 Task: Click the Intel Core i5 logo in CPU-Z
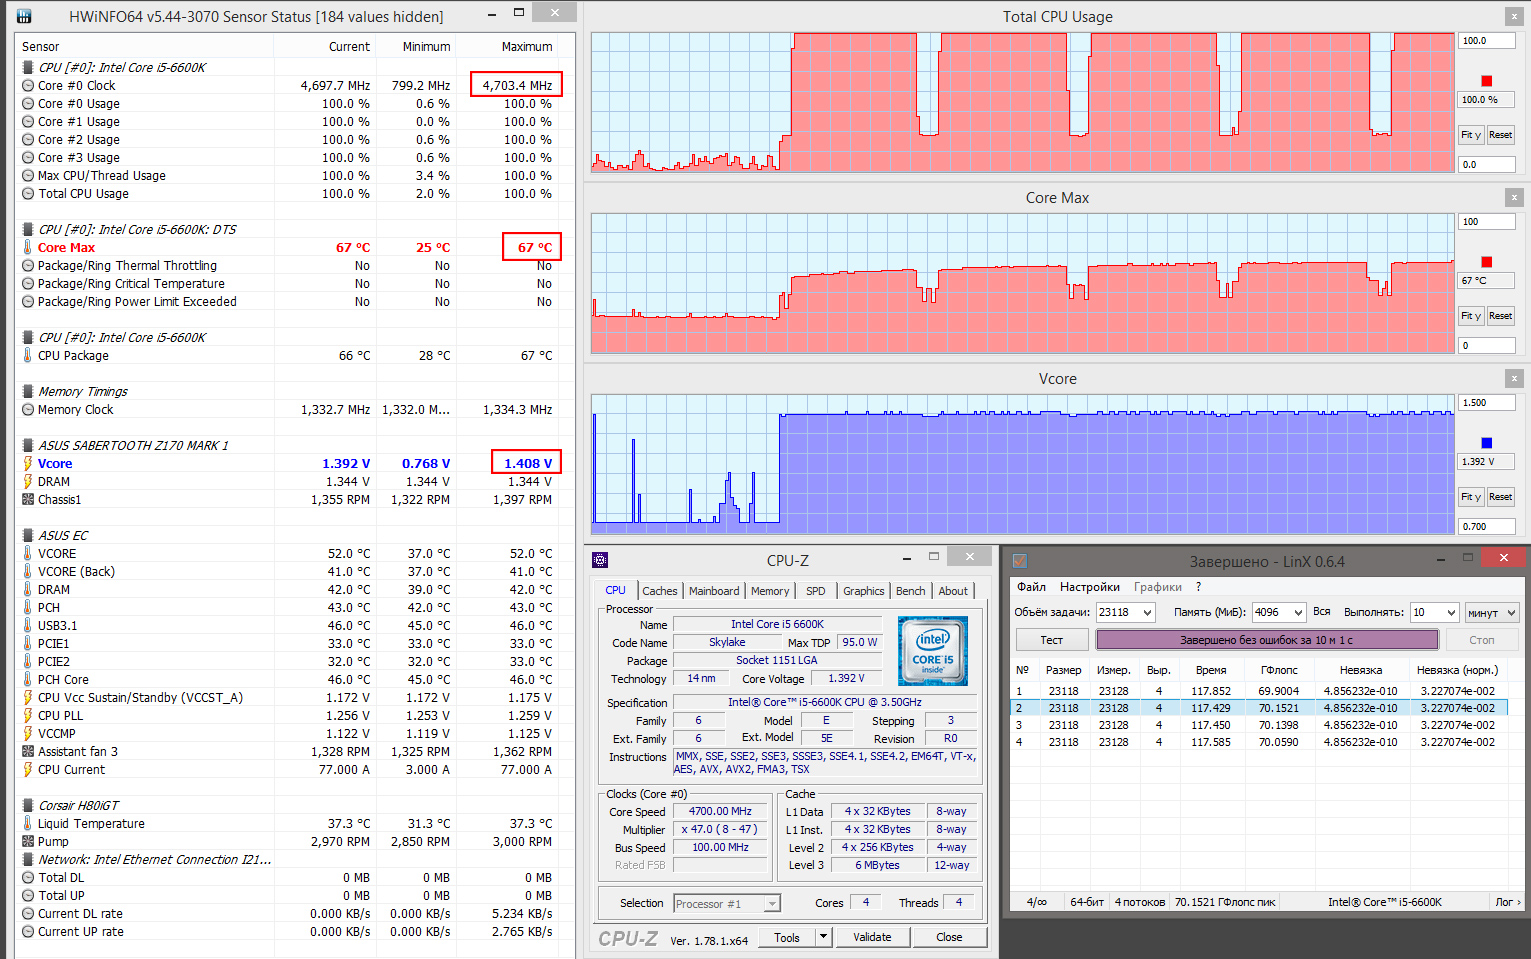coord(932,650)
